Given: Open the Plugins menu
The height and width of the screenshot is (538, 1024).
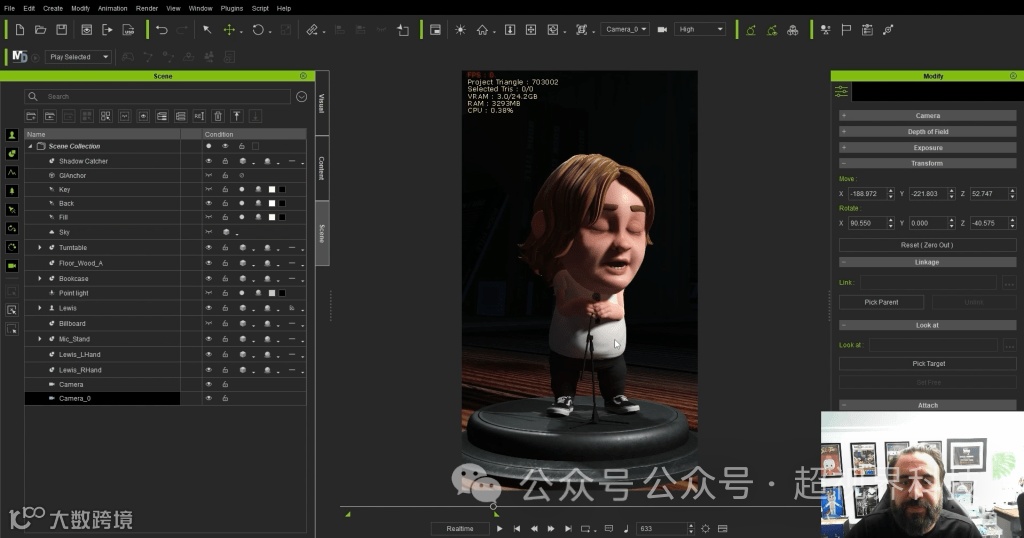Looking at the screenshot, I should pos(232,8).
